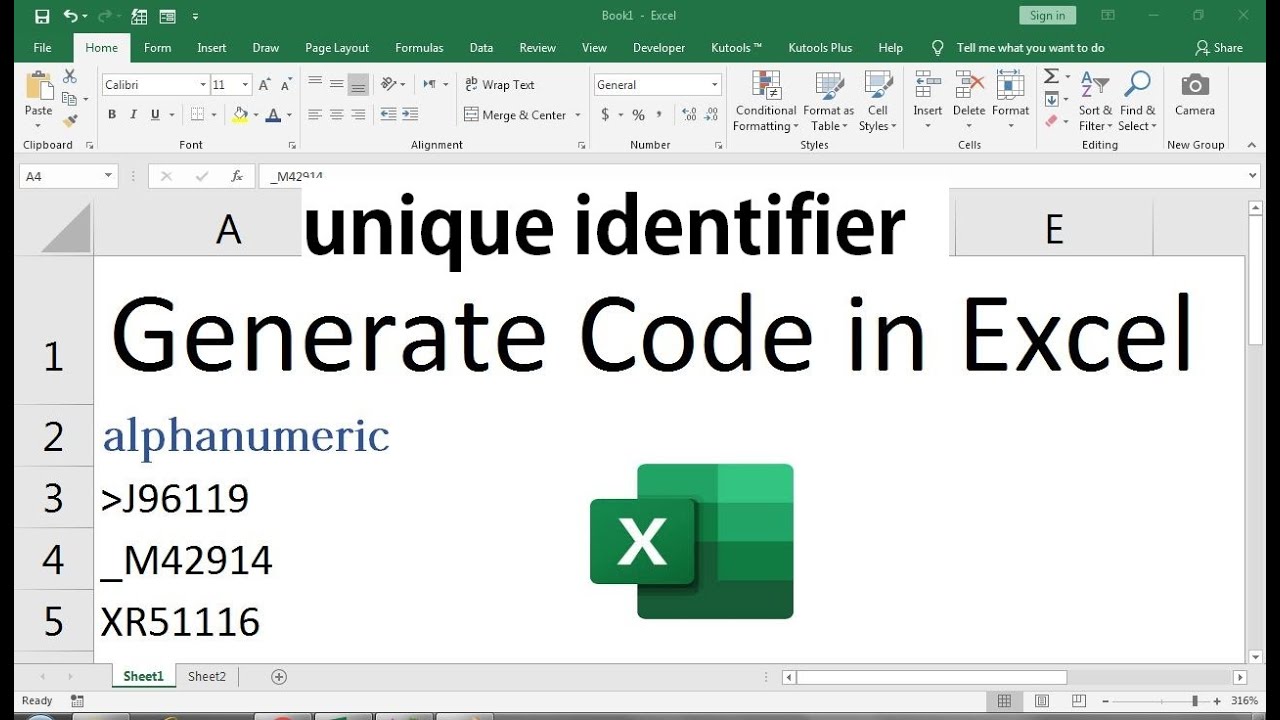
Task: Click the Find & Select button
Action: click(1137, 101)
